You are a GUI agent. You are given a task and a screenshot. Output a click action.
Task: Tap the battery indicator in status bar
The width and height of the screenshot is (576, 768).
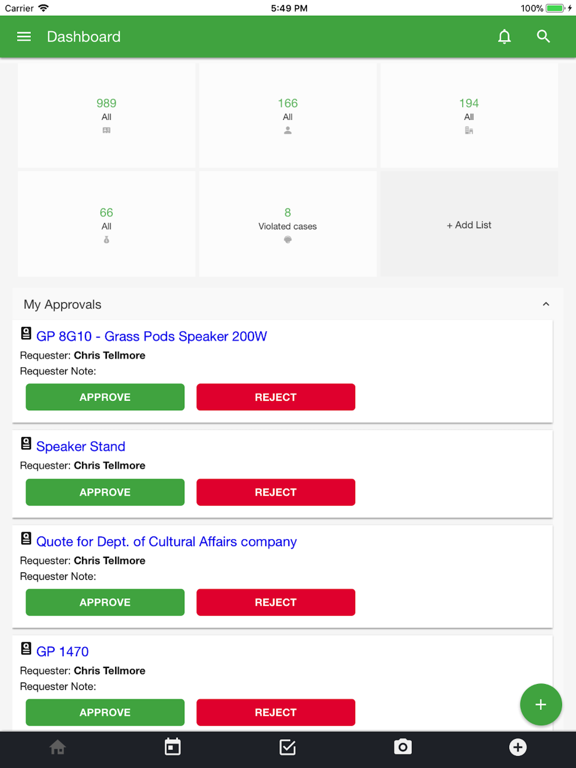[x=556, y=8]
